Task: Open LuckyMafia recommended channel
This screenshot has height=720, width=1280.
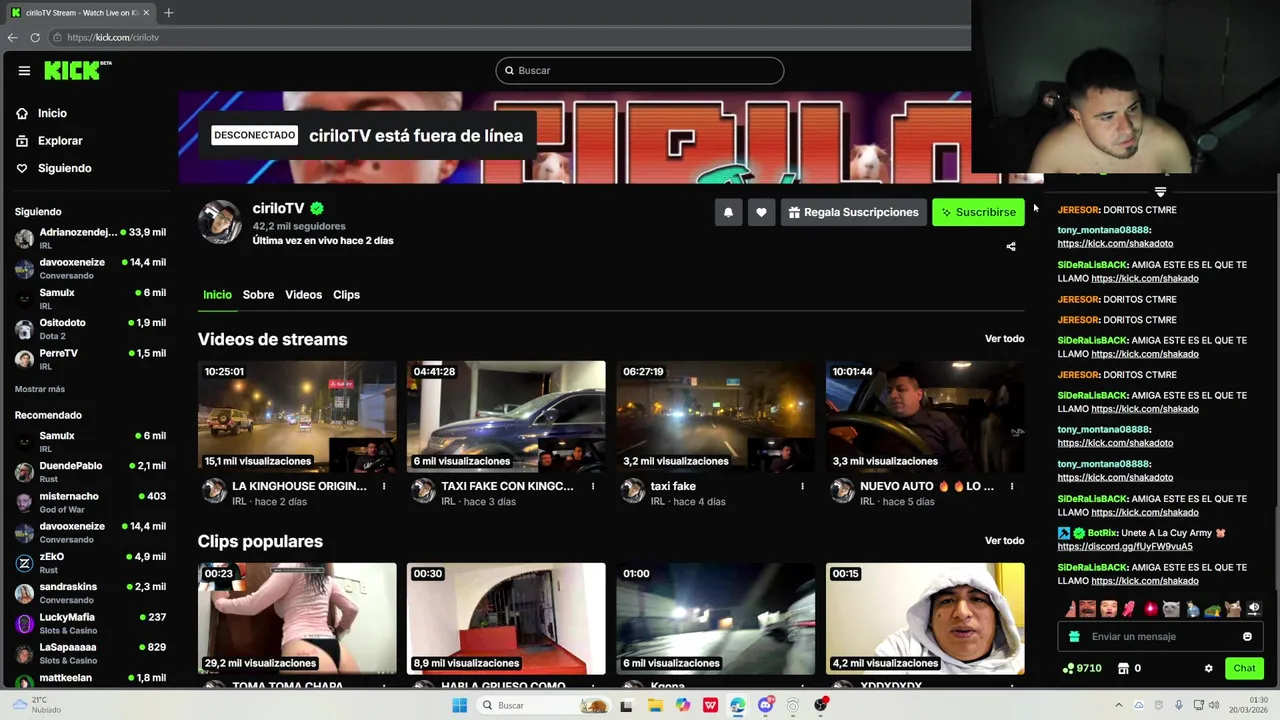Action: click(90, 623)
